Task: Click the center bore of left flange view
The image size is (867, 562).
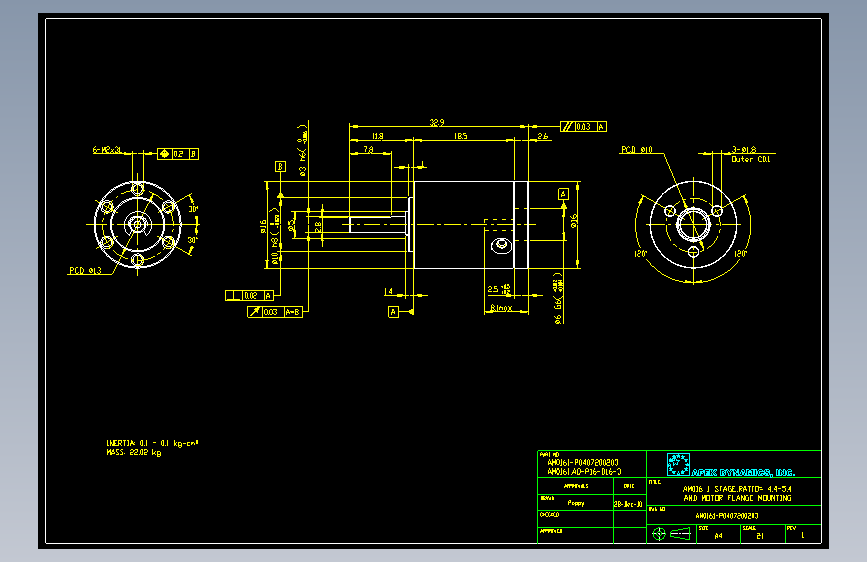Action: pos(137,224)
